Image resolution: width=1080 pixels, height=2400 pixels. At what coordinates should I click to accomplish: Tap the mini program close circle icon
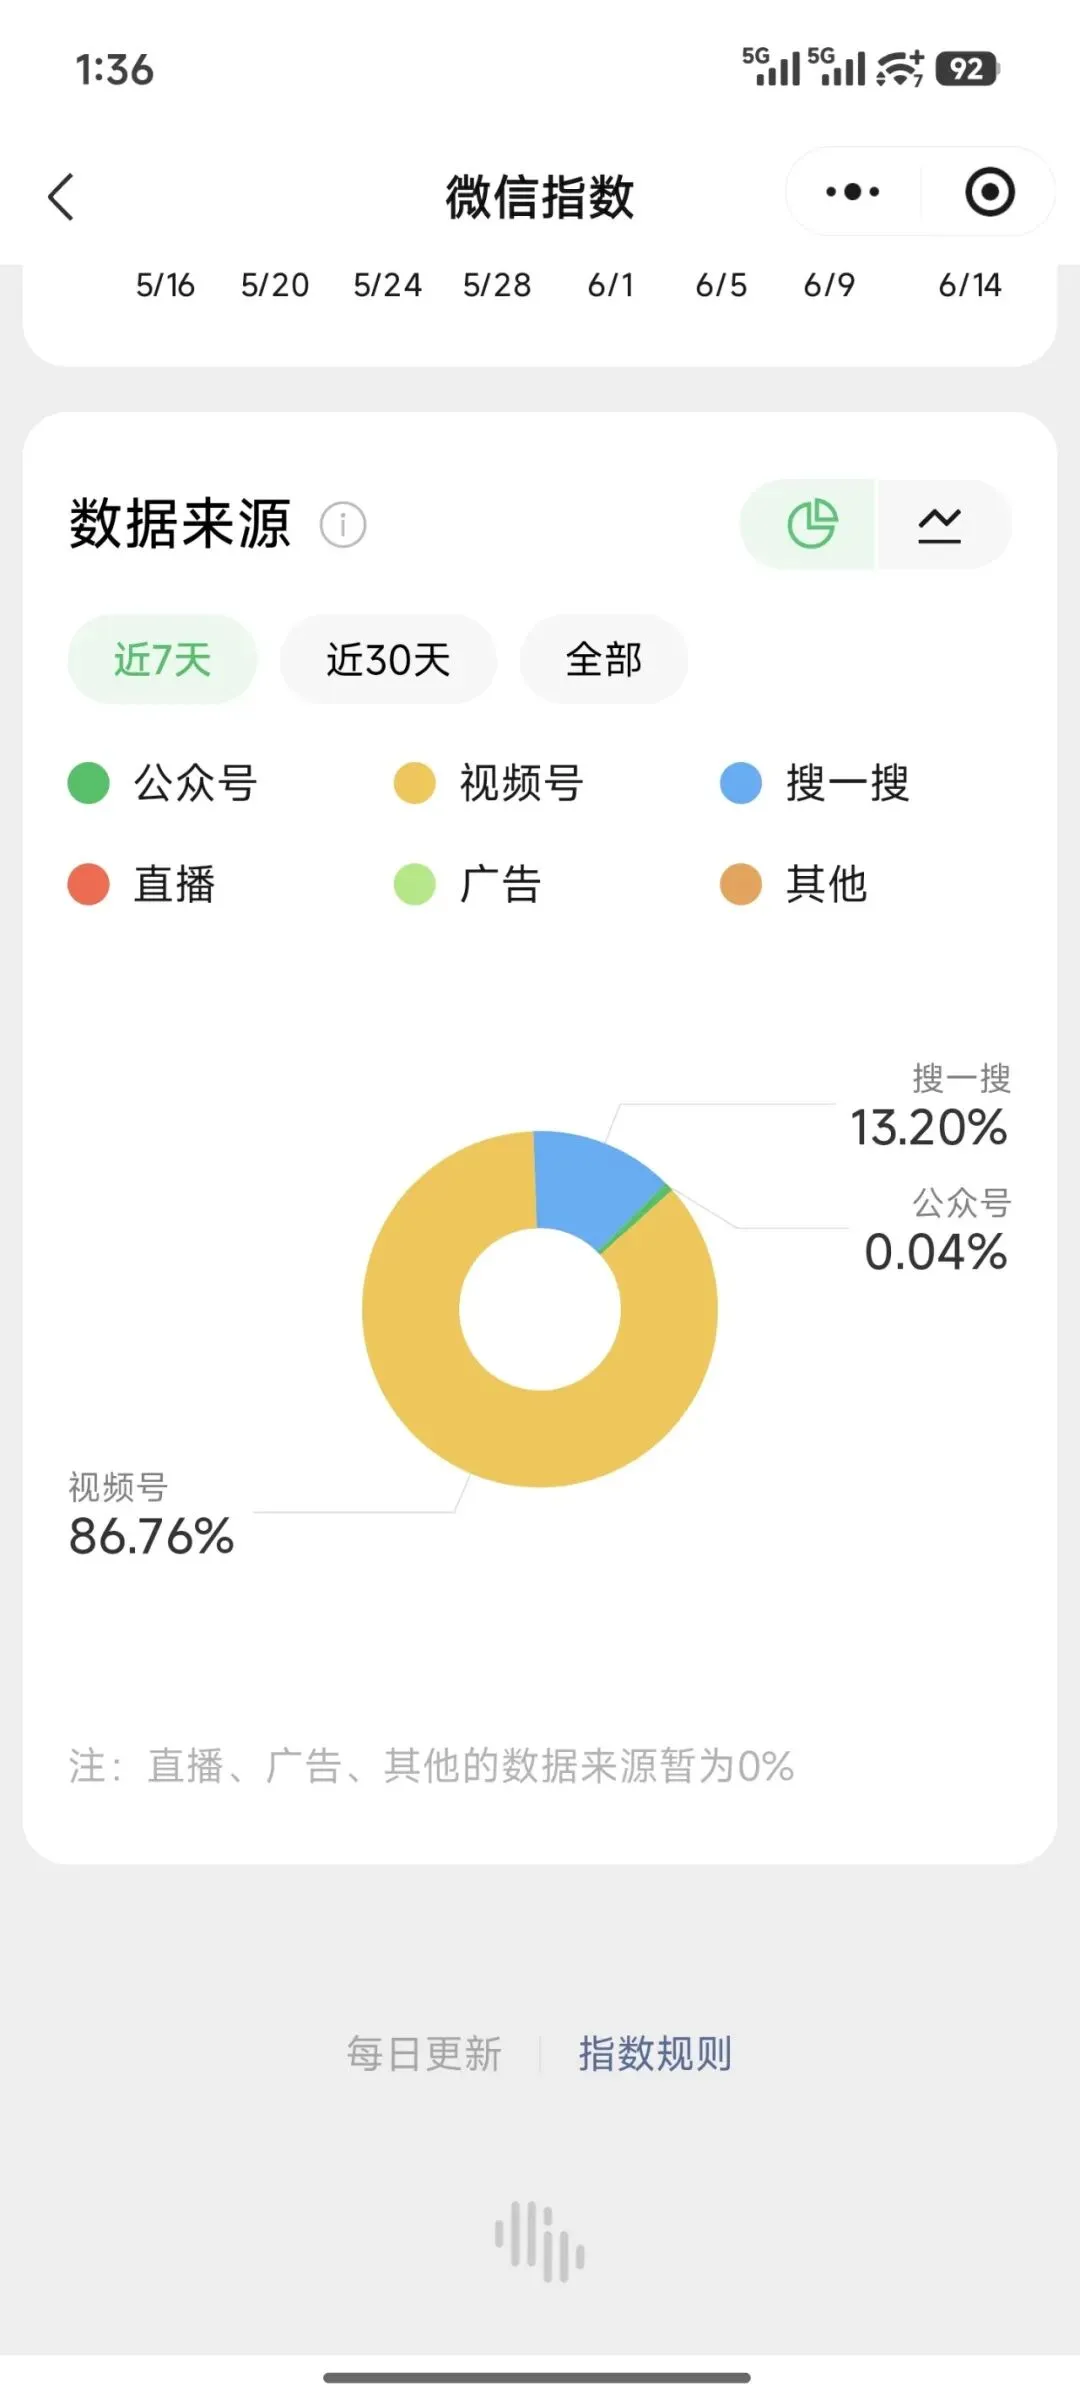989,192
